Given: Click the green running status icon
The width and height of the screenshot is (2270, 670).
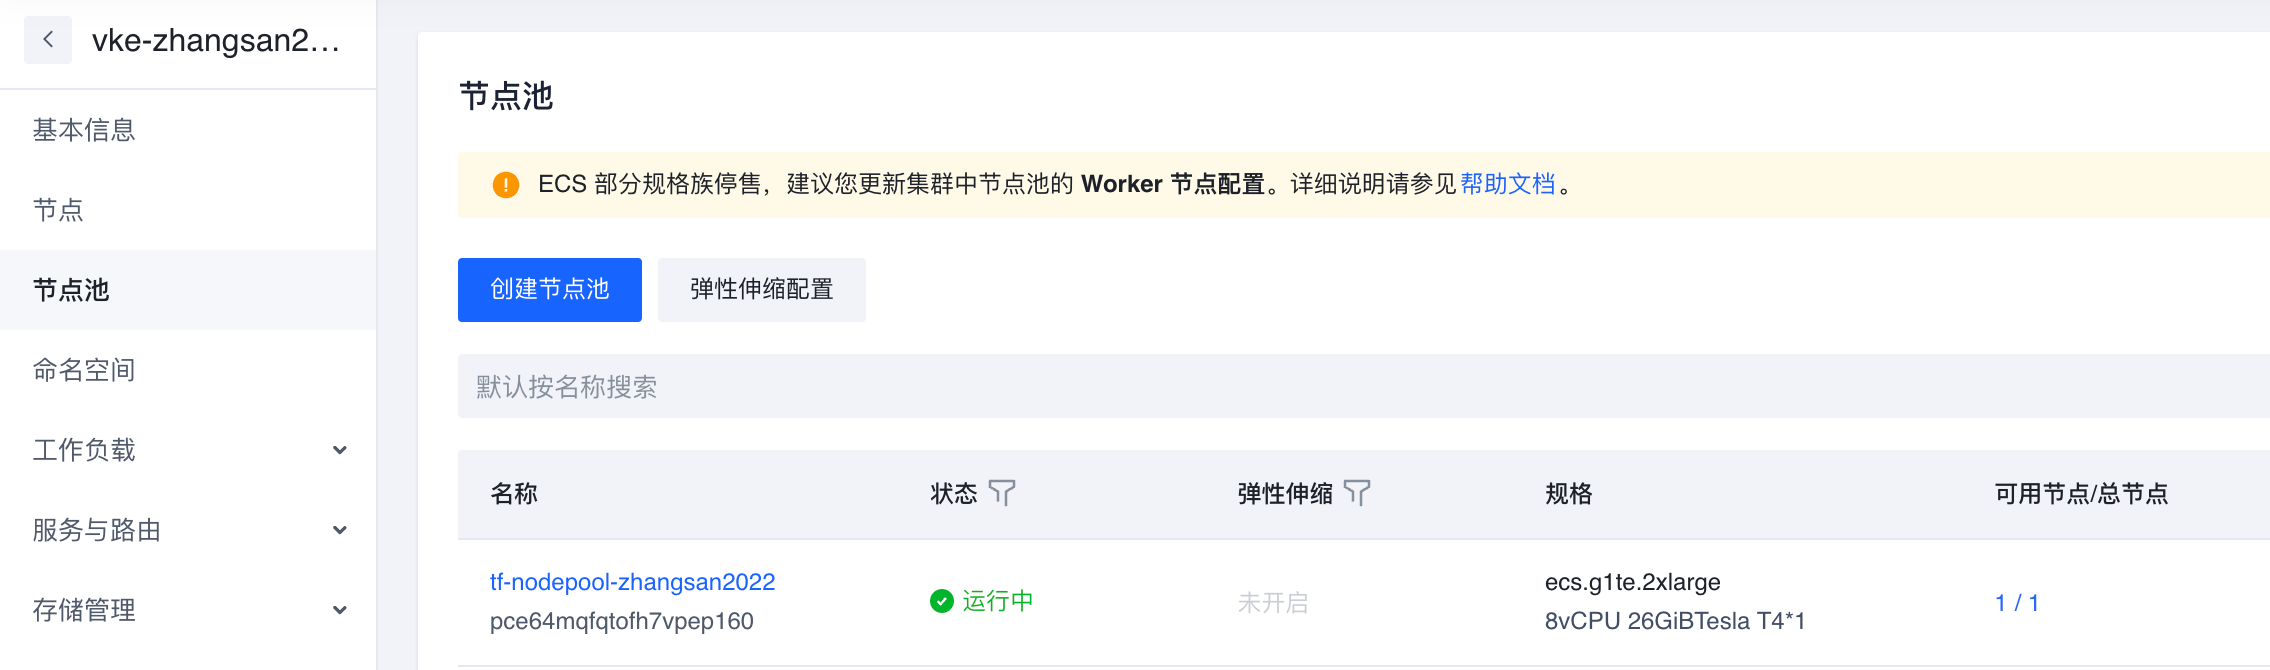Looking at the screenshot, I should [x=941, y=601].
